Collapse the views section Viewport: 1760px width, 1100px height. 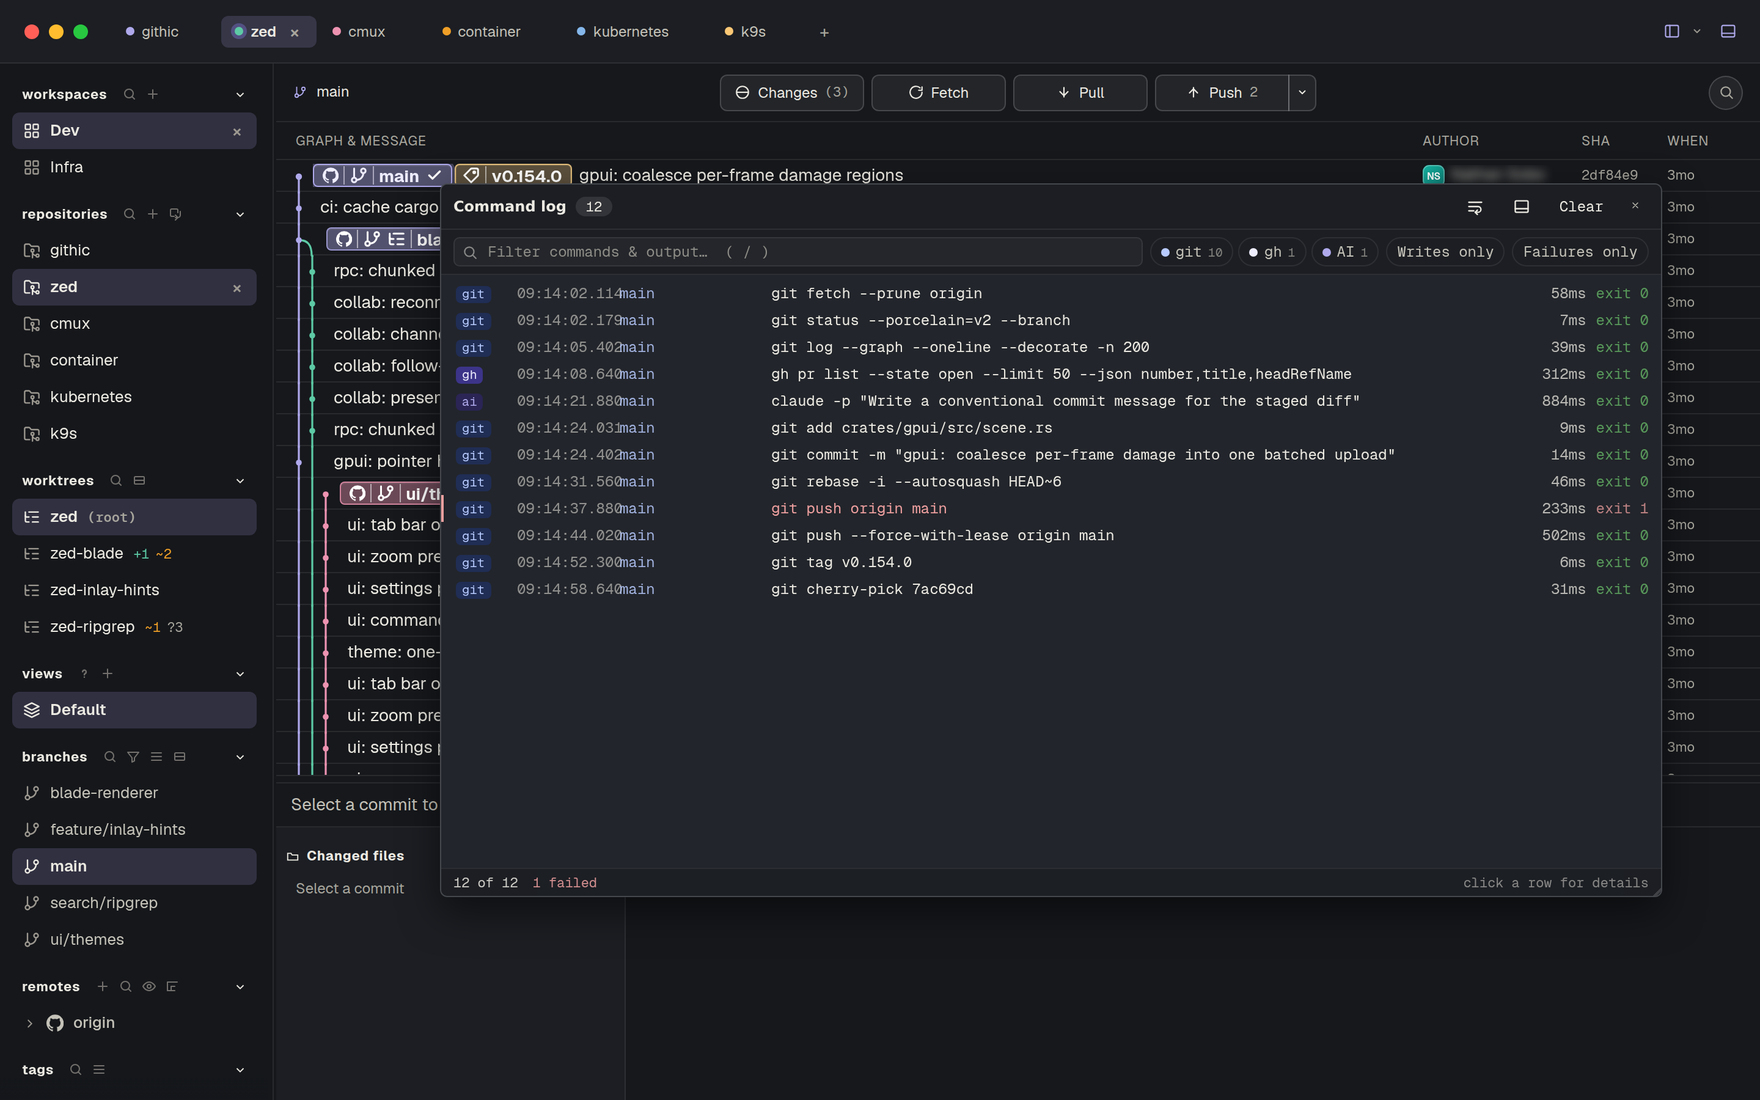click(240, 674)
